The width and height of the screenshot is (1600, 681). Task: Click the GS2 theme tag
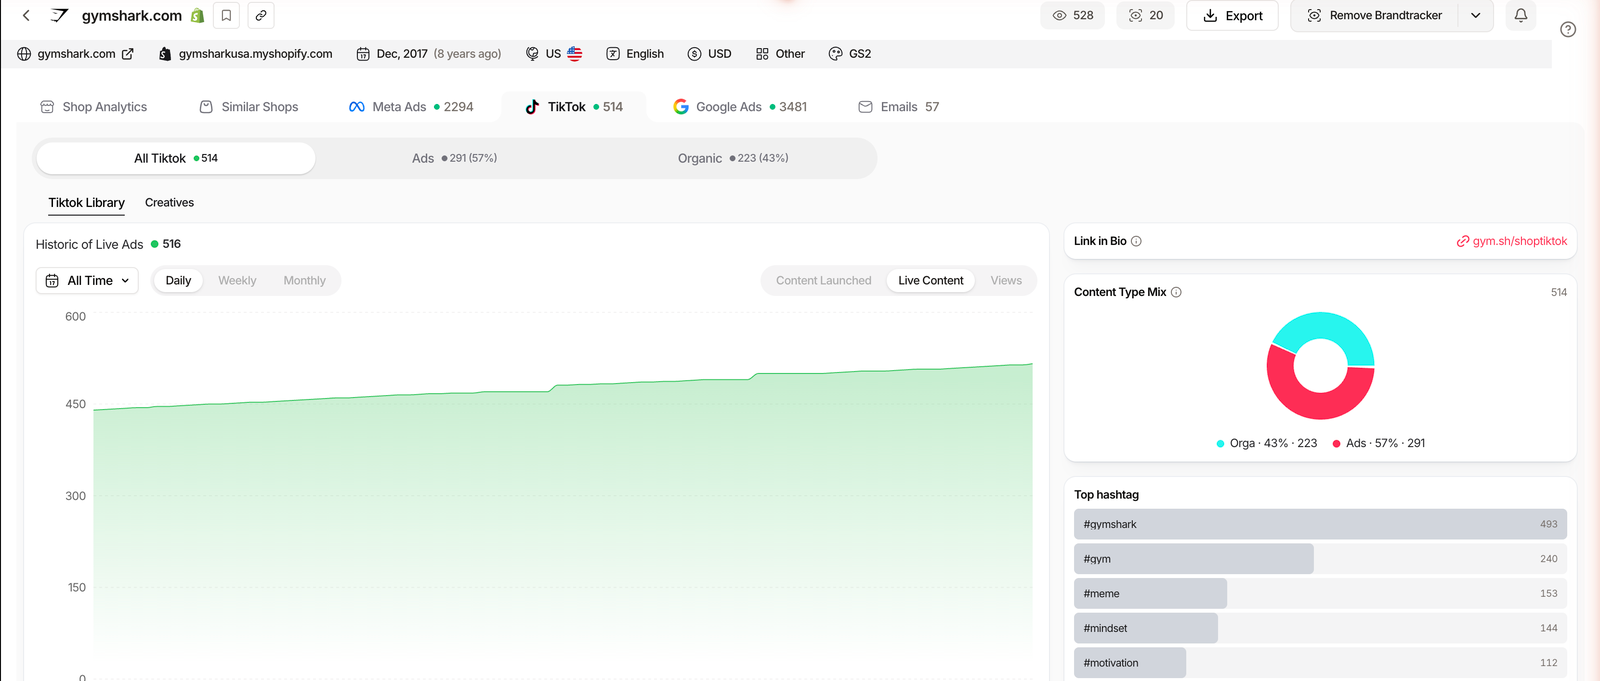[850, 54]
